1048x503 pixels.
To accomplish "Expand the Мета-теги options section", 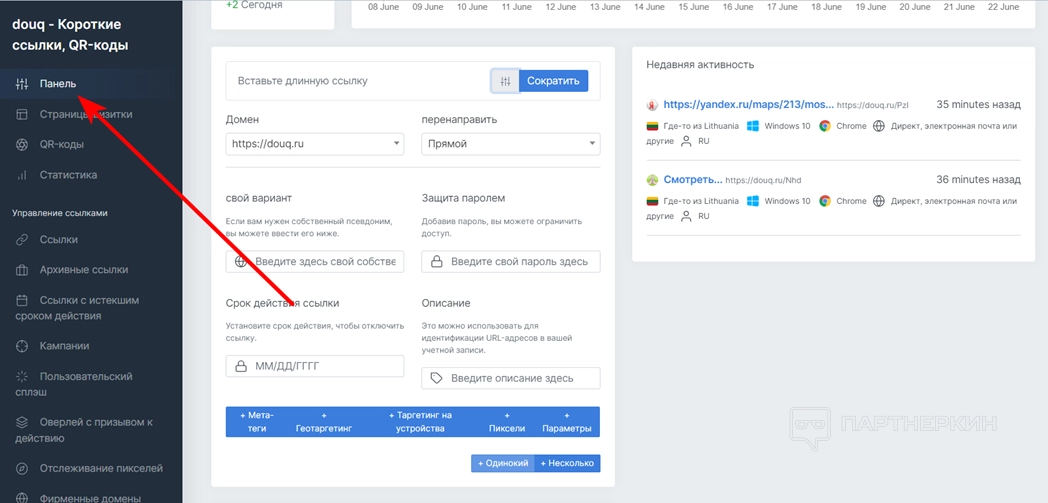I will click(256, 421).
